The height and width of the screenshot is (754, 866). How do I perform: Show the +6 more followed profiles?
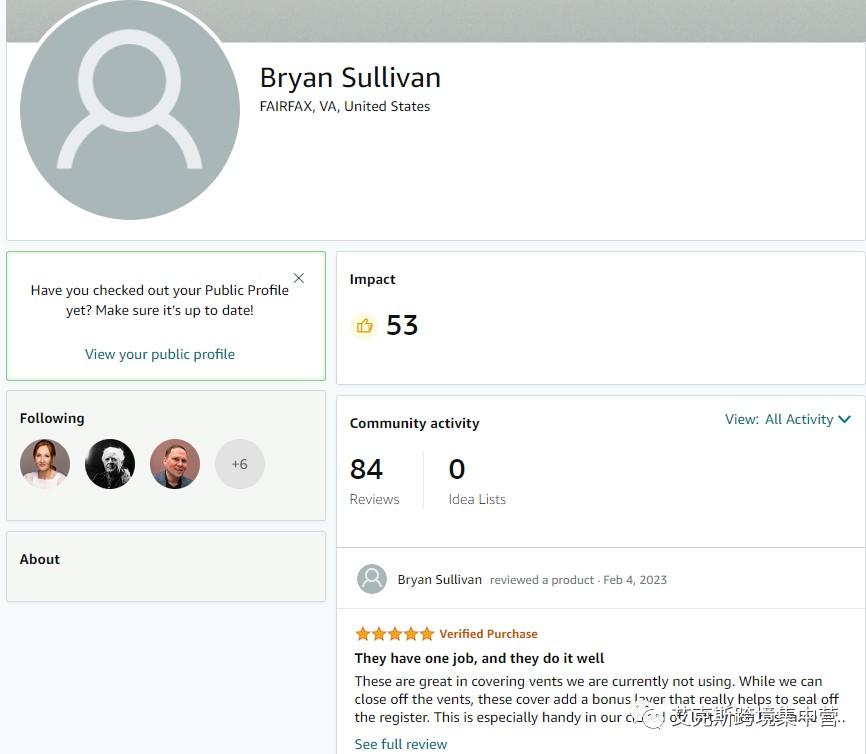(x=240, y=464)
